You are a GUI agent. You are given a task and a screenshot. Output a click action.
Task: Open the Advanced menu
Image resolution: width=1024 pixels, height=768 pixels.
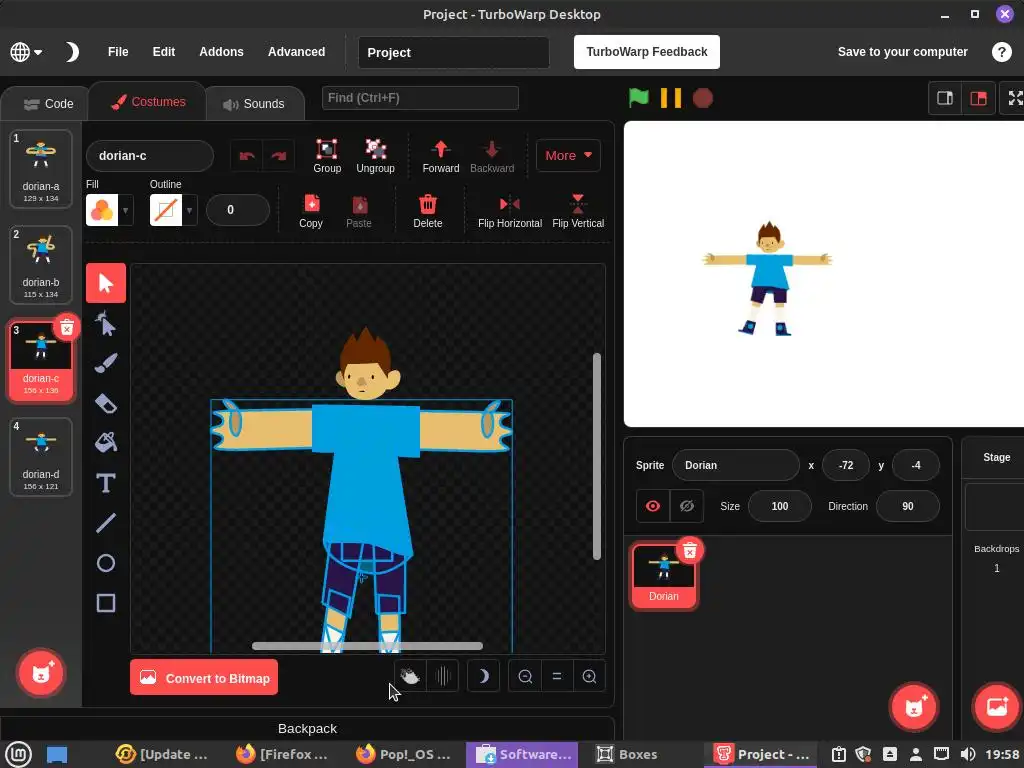[296, 52]
